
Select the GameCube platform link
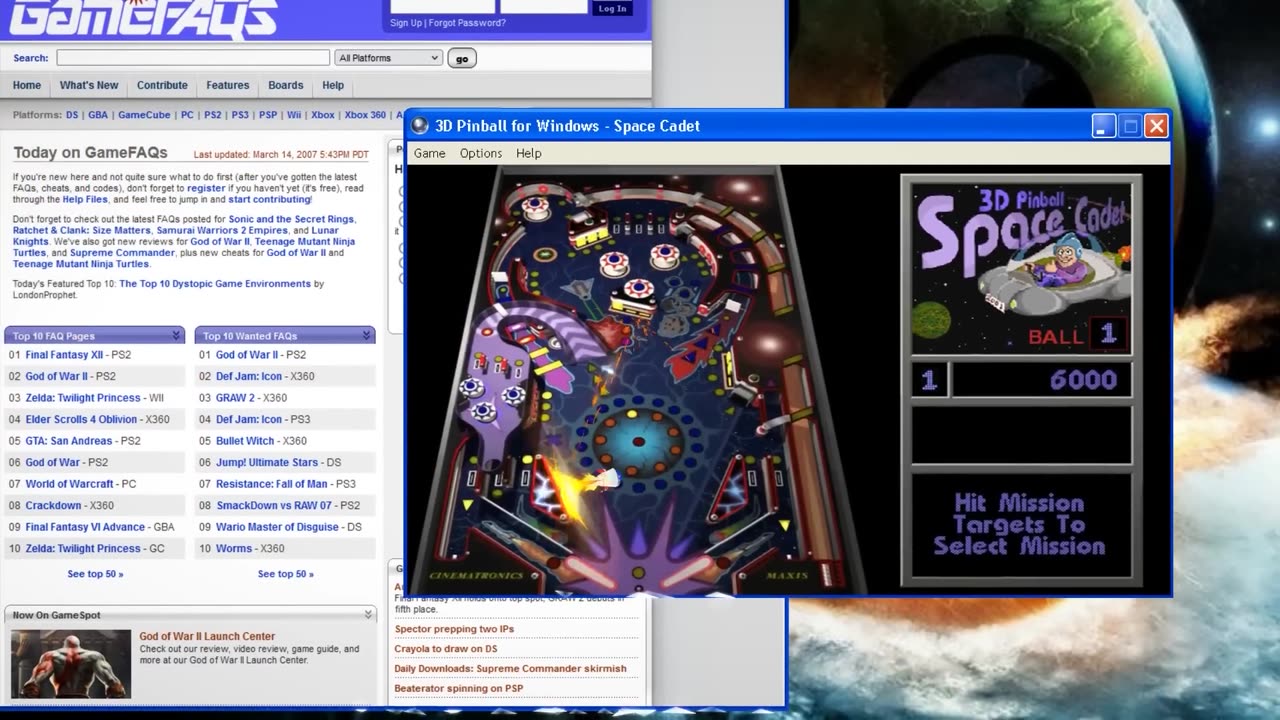point(144,115)
